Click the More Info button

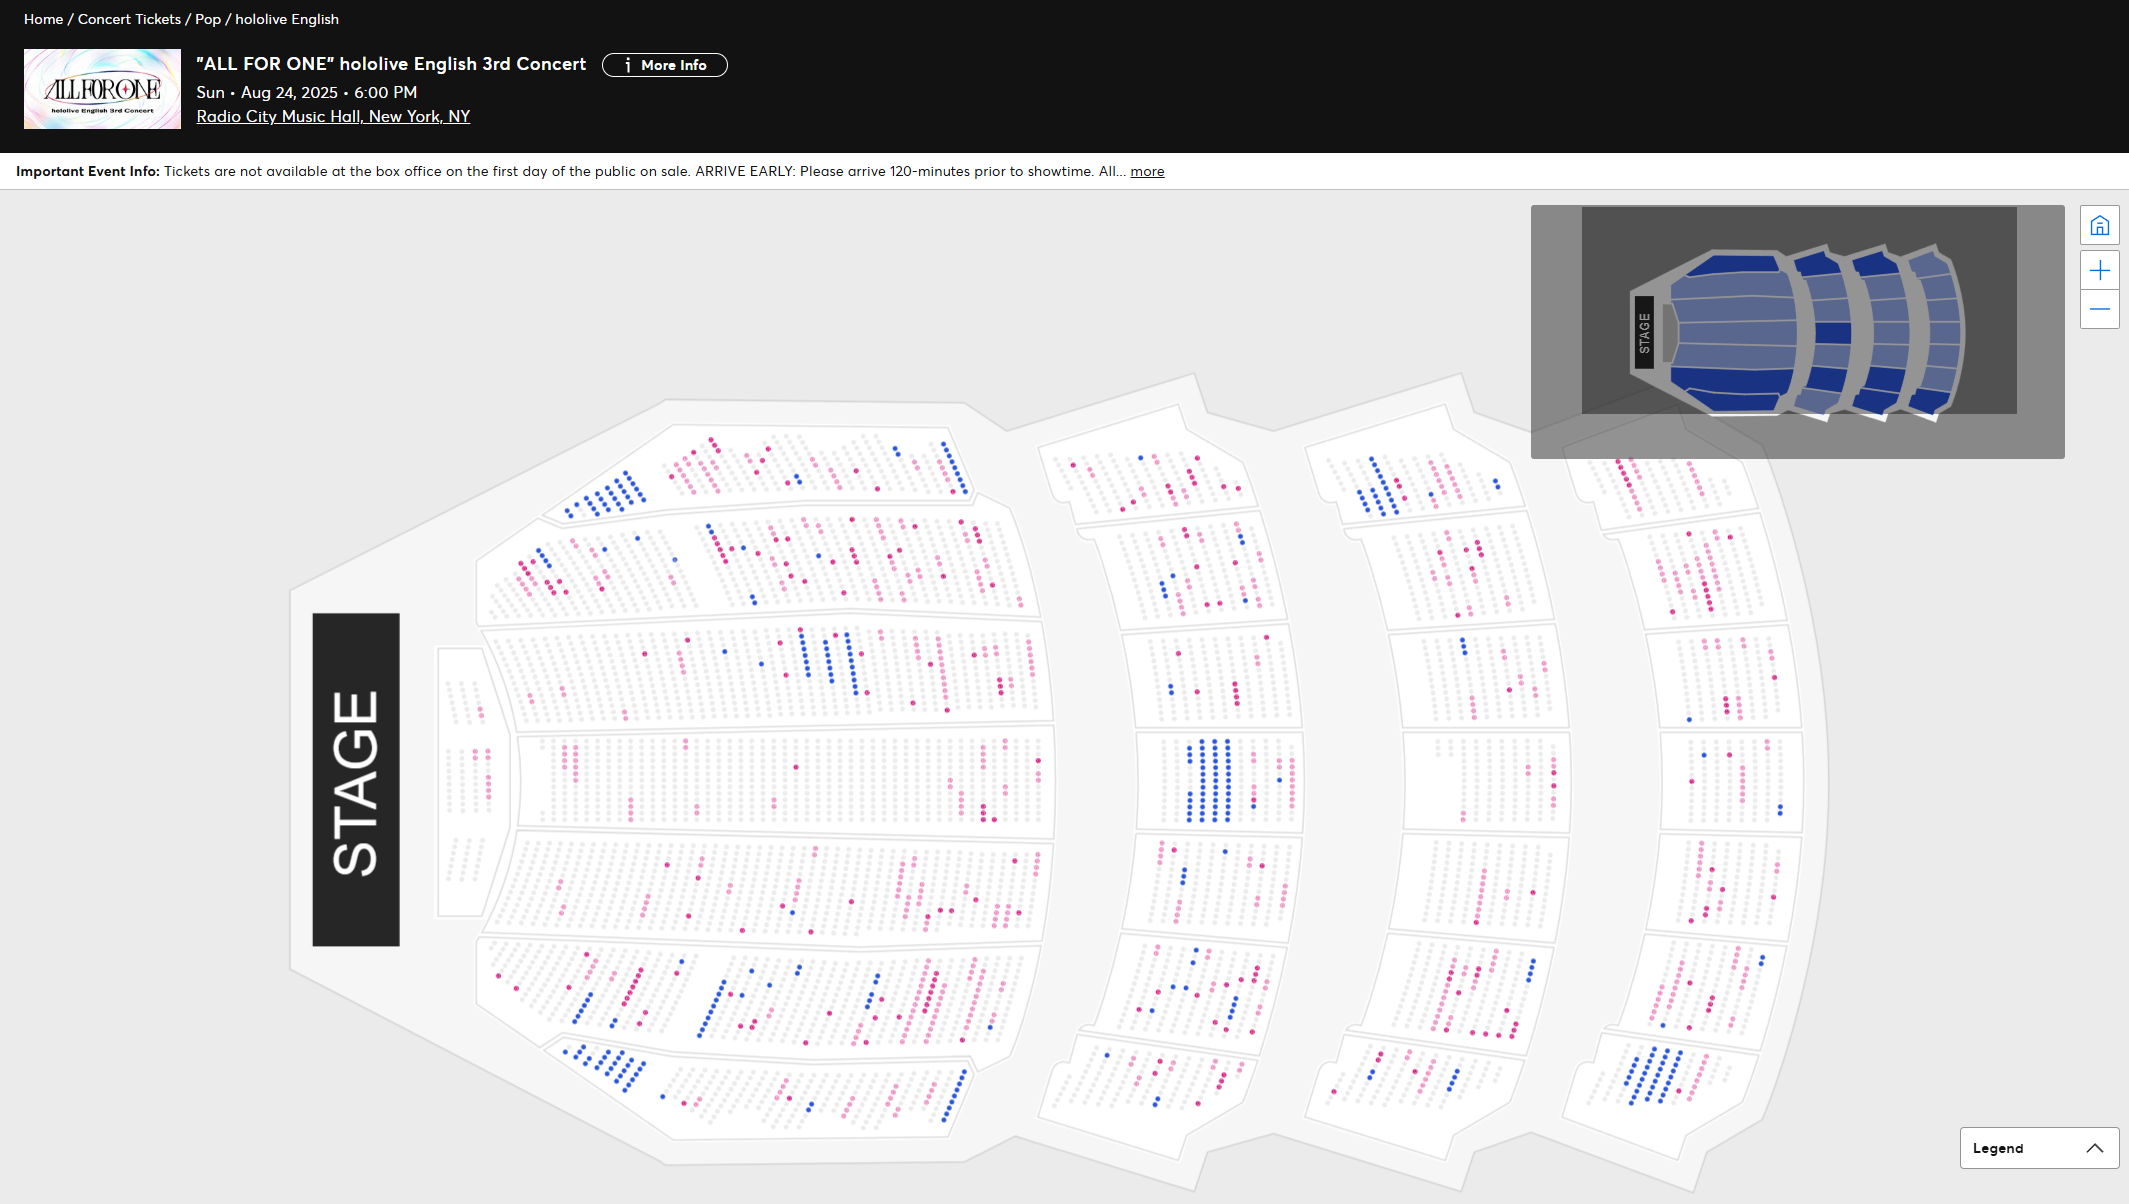coord(664,65)
